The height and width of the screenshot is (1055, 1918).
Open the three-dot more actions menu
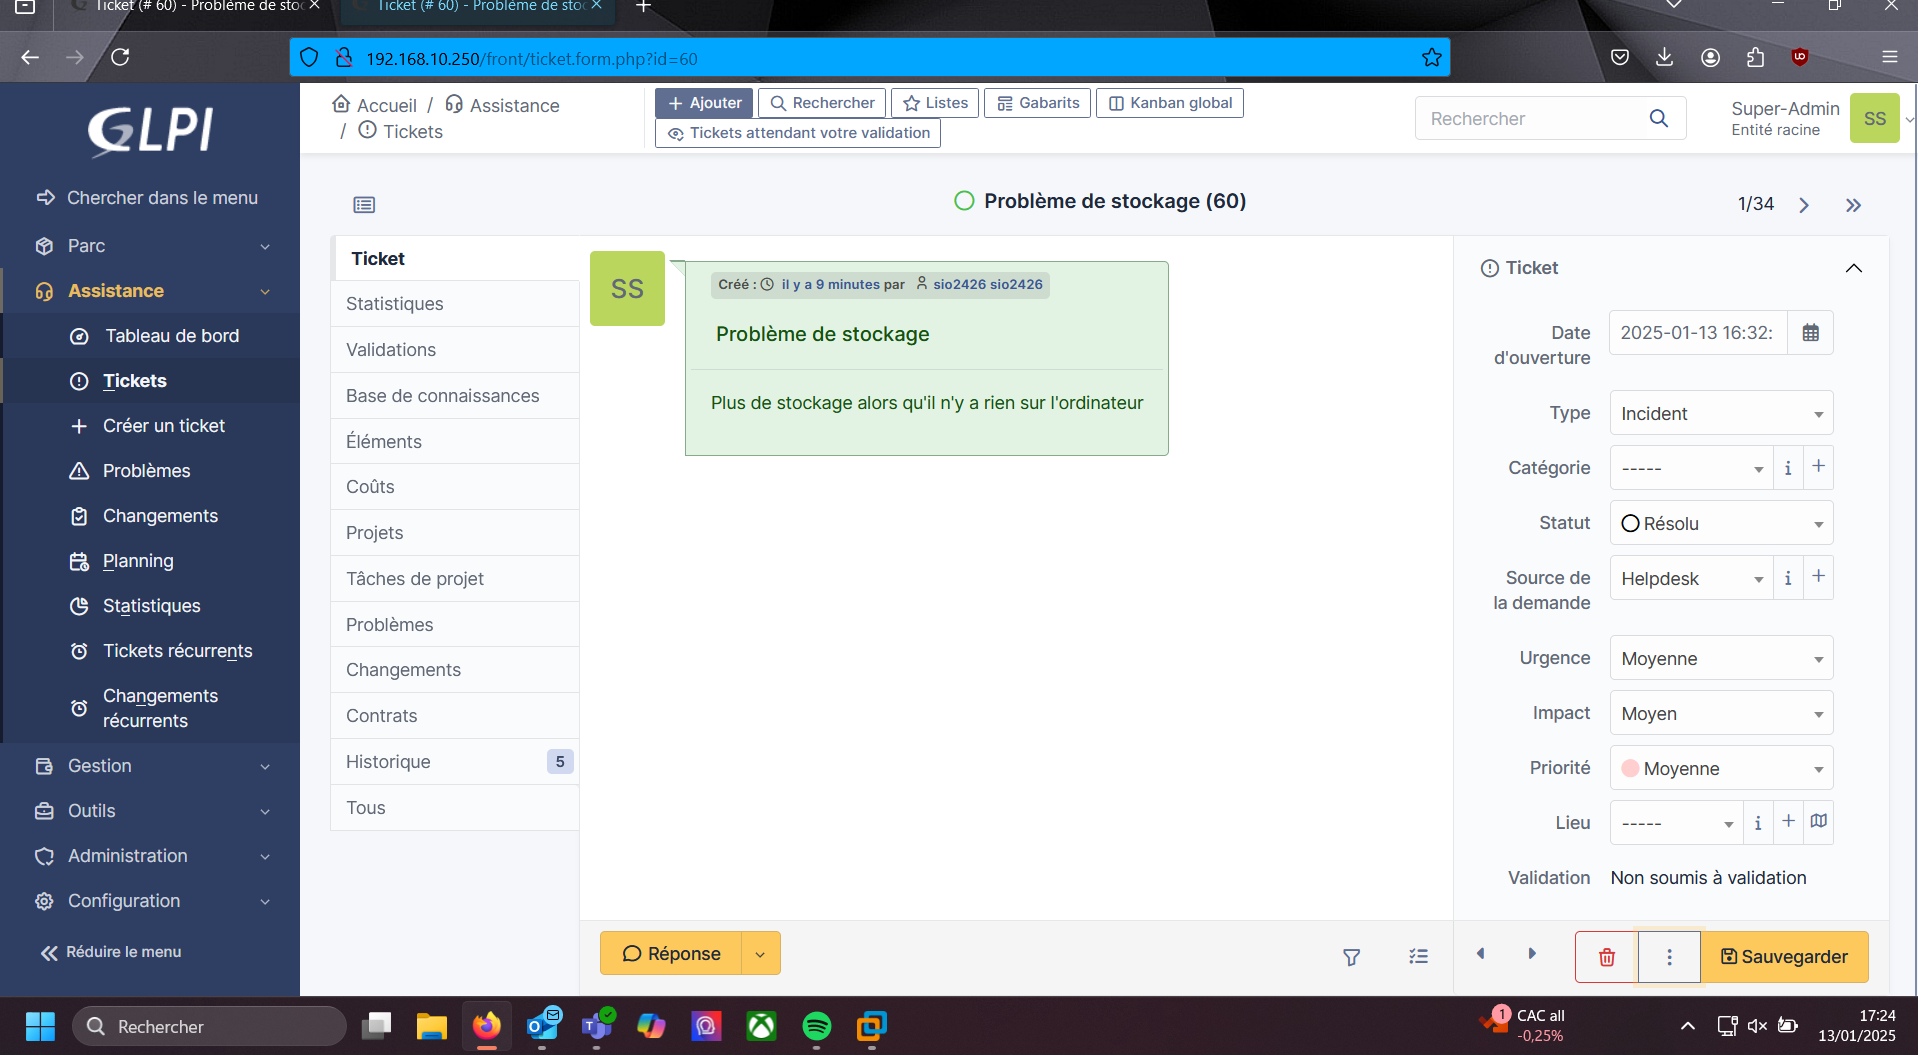pyautogui.click(x=1669, y=957)
